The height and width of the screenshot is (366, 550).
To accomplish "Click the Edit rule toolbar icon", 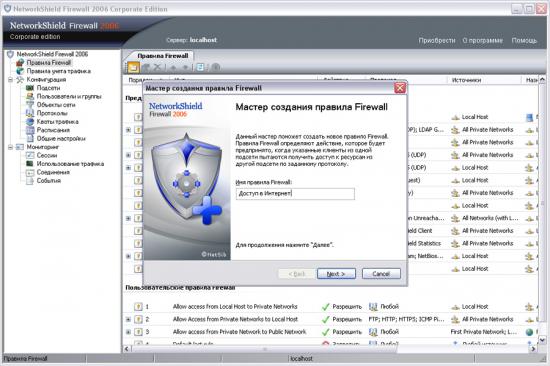I will point(146,67).
